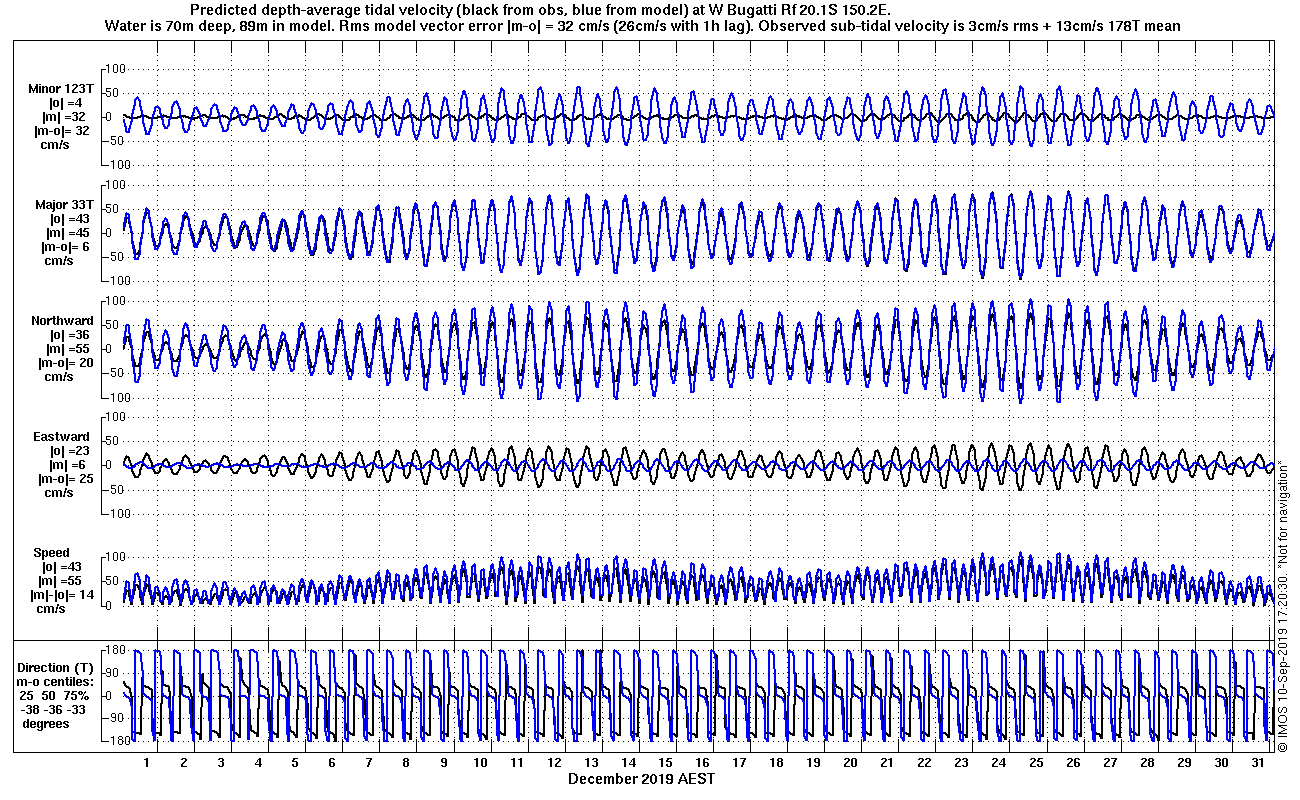Click the '|m|-|o|= 14' value in Speed panel

click(x=64, y=595)
